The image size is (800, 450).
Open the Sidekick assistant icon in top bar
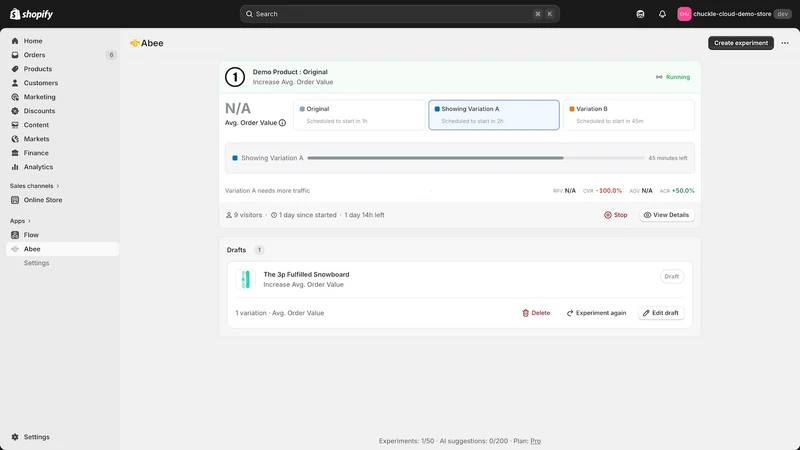[640, 14]
